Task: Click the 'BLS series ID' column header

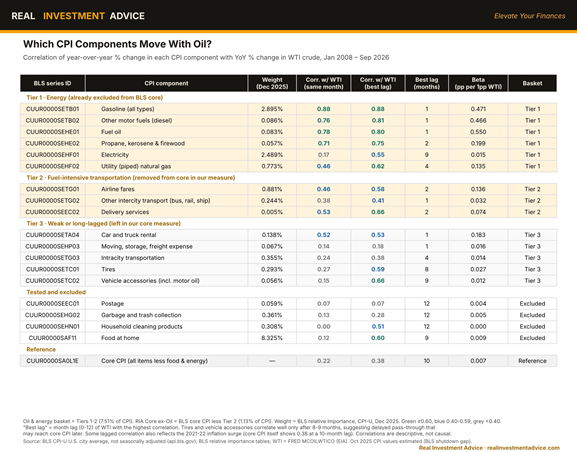Action: [52, 83]
